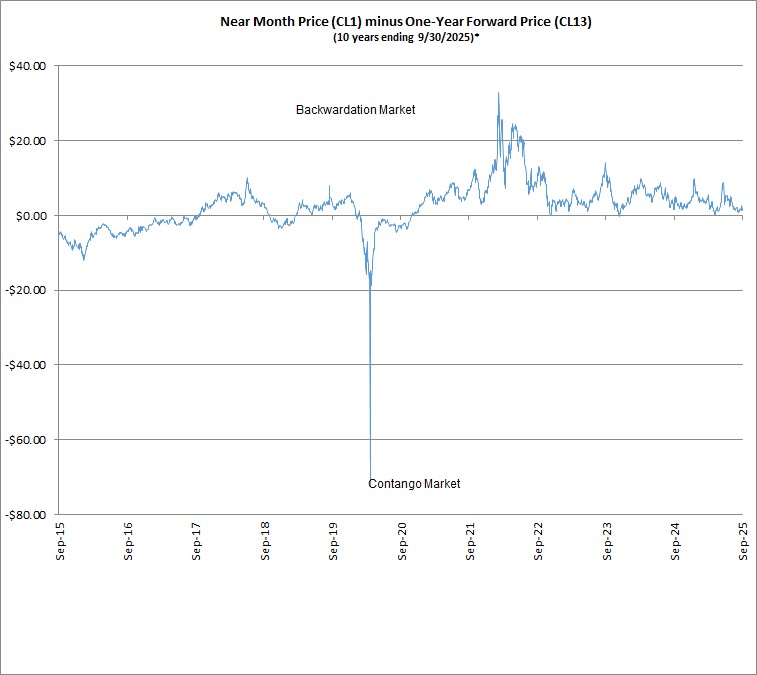Select the -$80.00 y-axis label

[27, 515]
